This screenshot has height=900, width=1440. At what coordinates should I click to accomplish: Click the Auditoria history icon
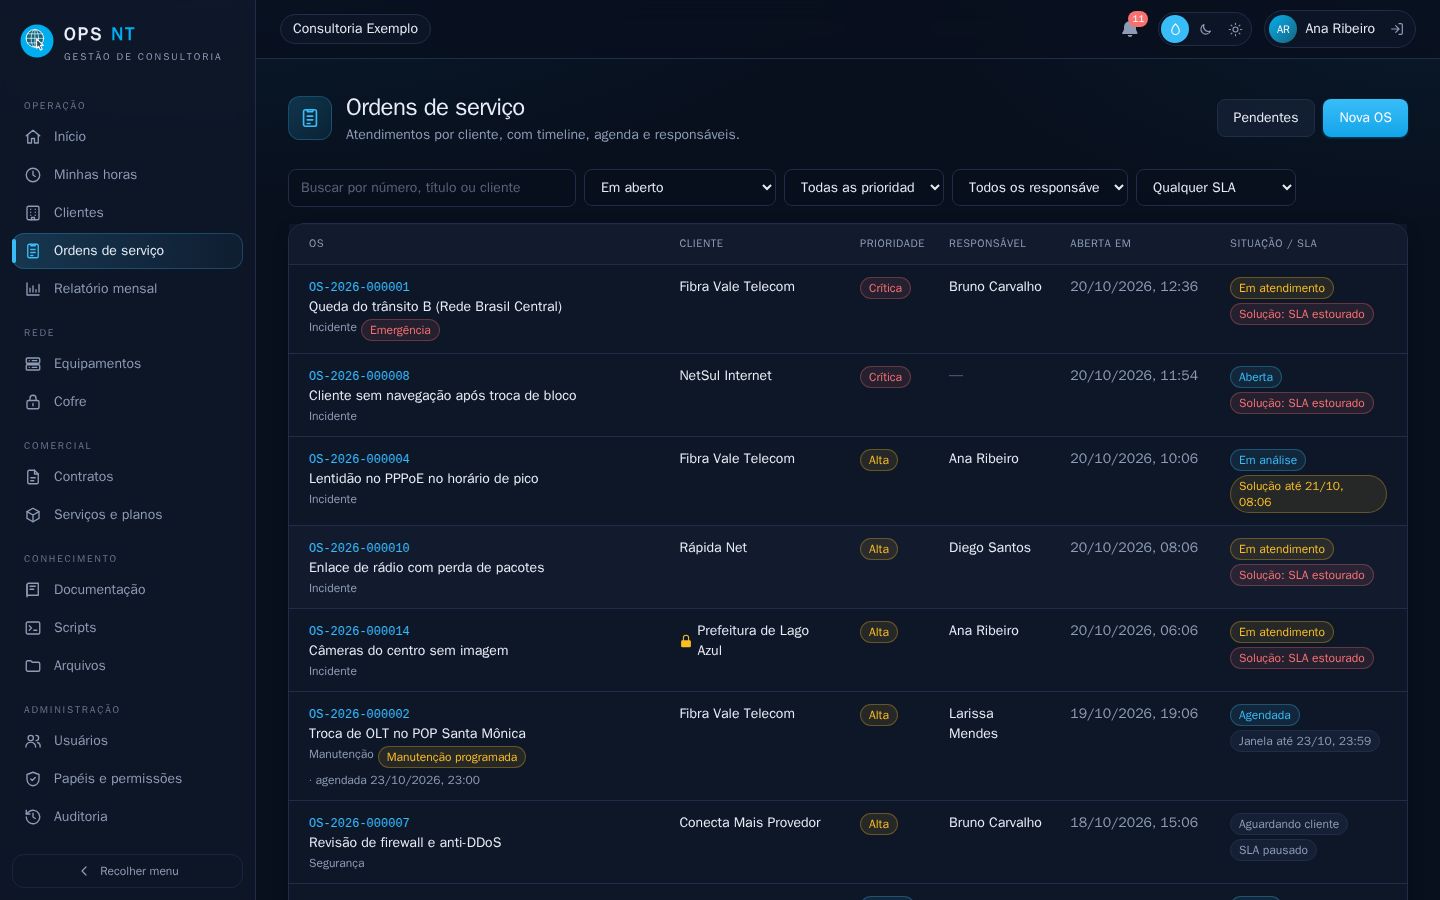coord(33,817)
